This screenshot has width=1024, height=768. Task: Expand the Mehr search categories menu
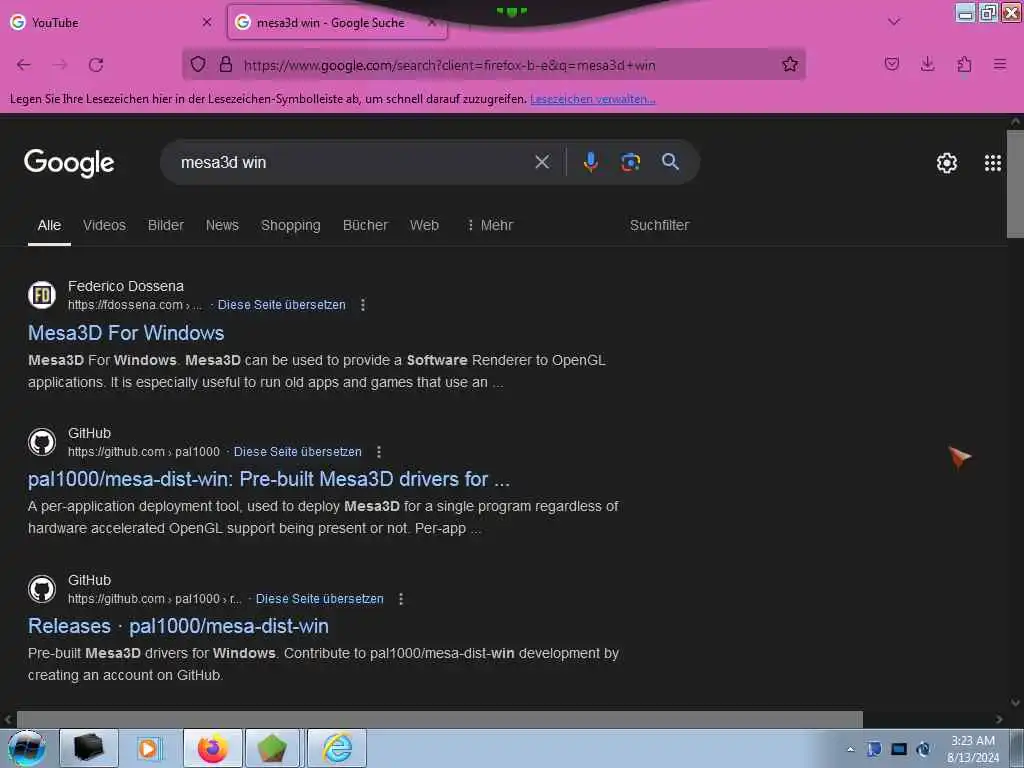tap(490, 225)
